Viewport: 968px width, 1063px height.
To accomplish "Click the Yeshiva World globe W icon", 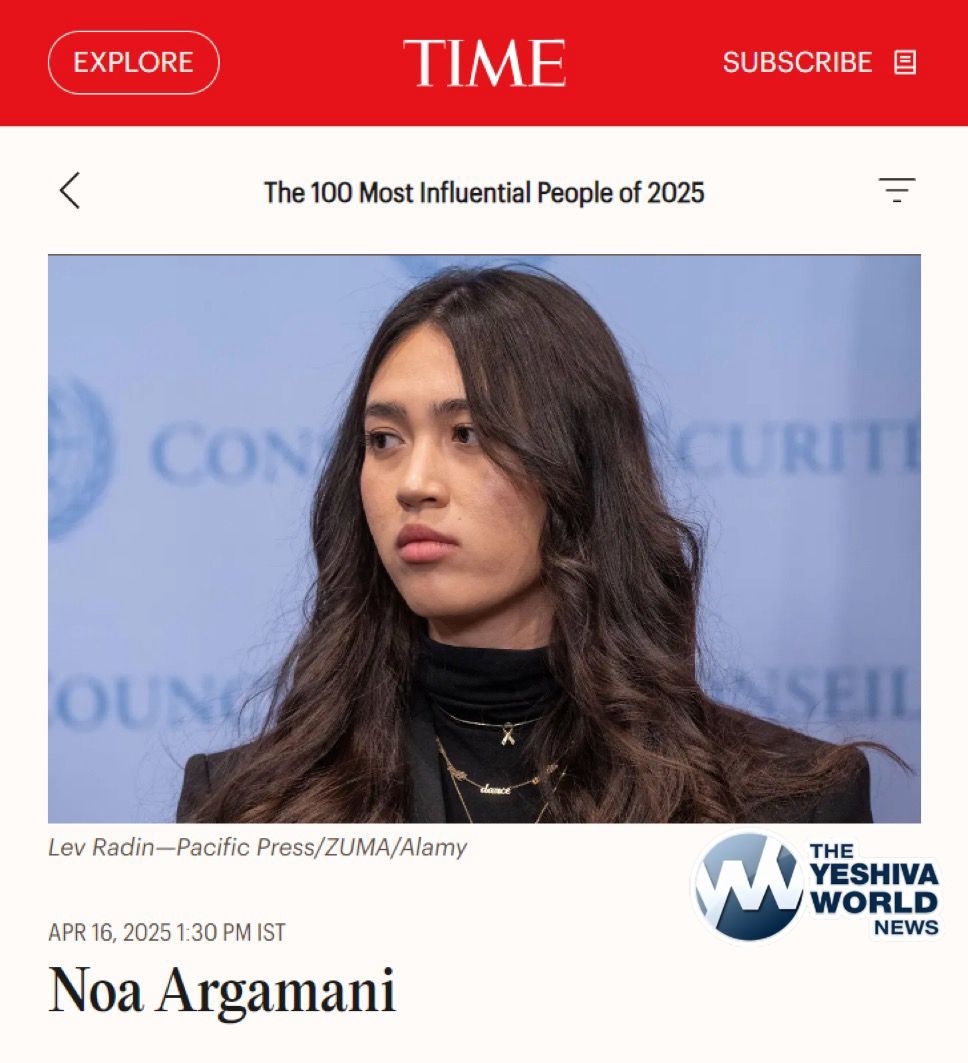I will [747, 887].
